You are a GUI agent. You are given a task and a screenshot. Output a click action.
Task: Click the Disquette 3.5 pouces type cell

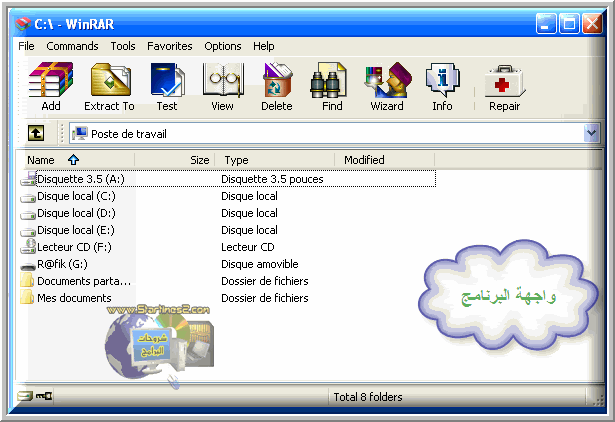click(272, 179)
